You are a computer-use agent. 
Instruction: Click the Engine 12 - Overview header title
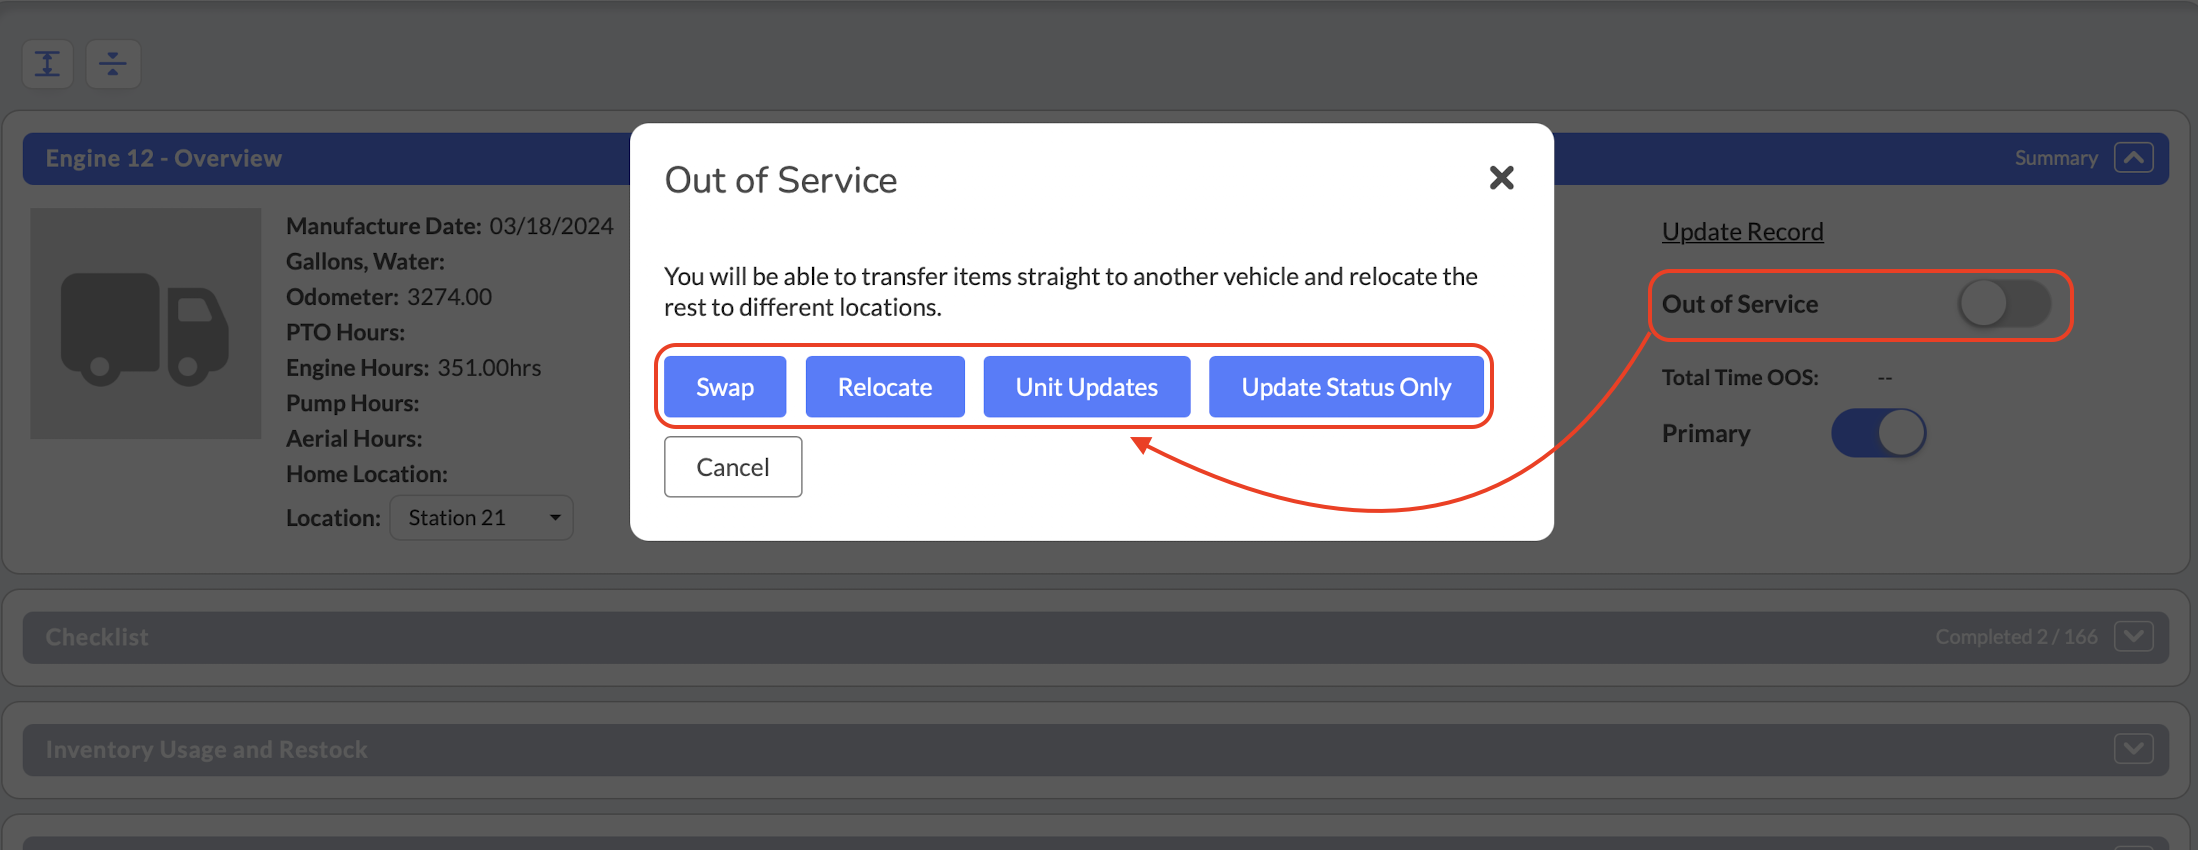[164, 158]
